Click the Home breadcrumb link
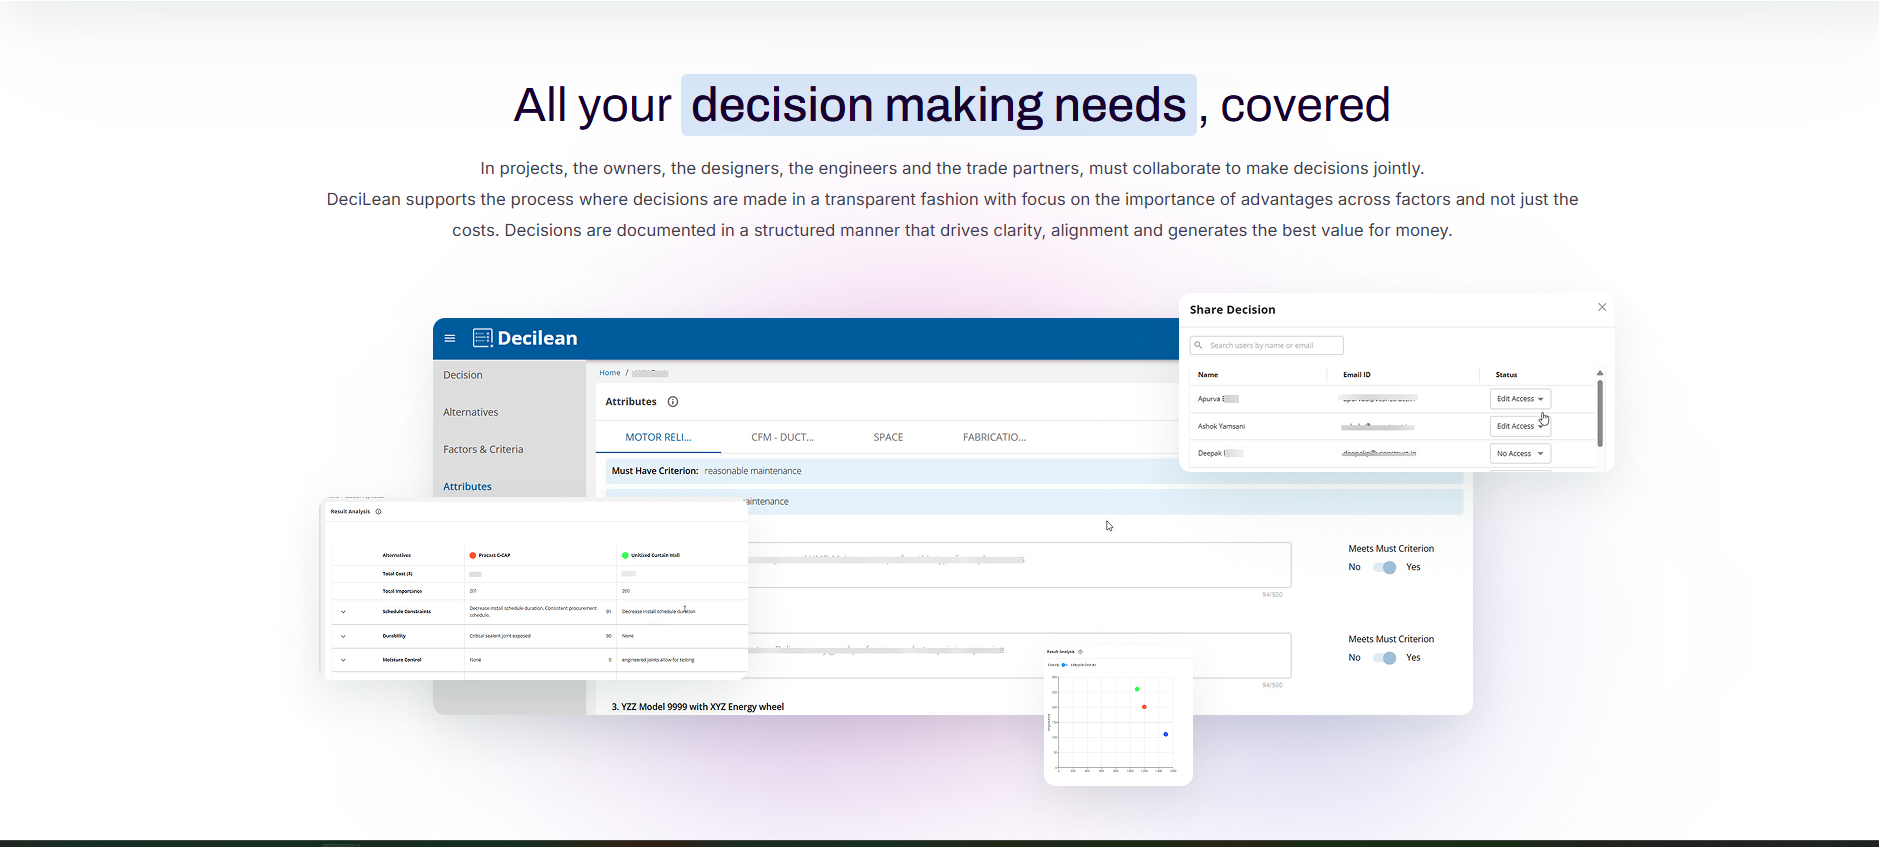 click(609, 373)
